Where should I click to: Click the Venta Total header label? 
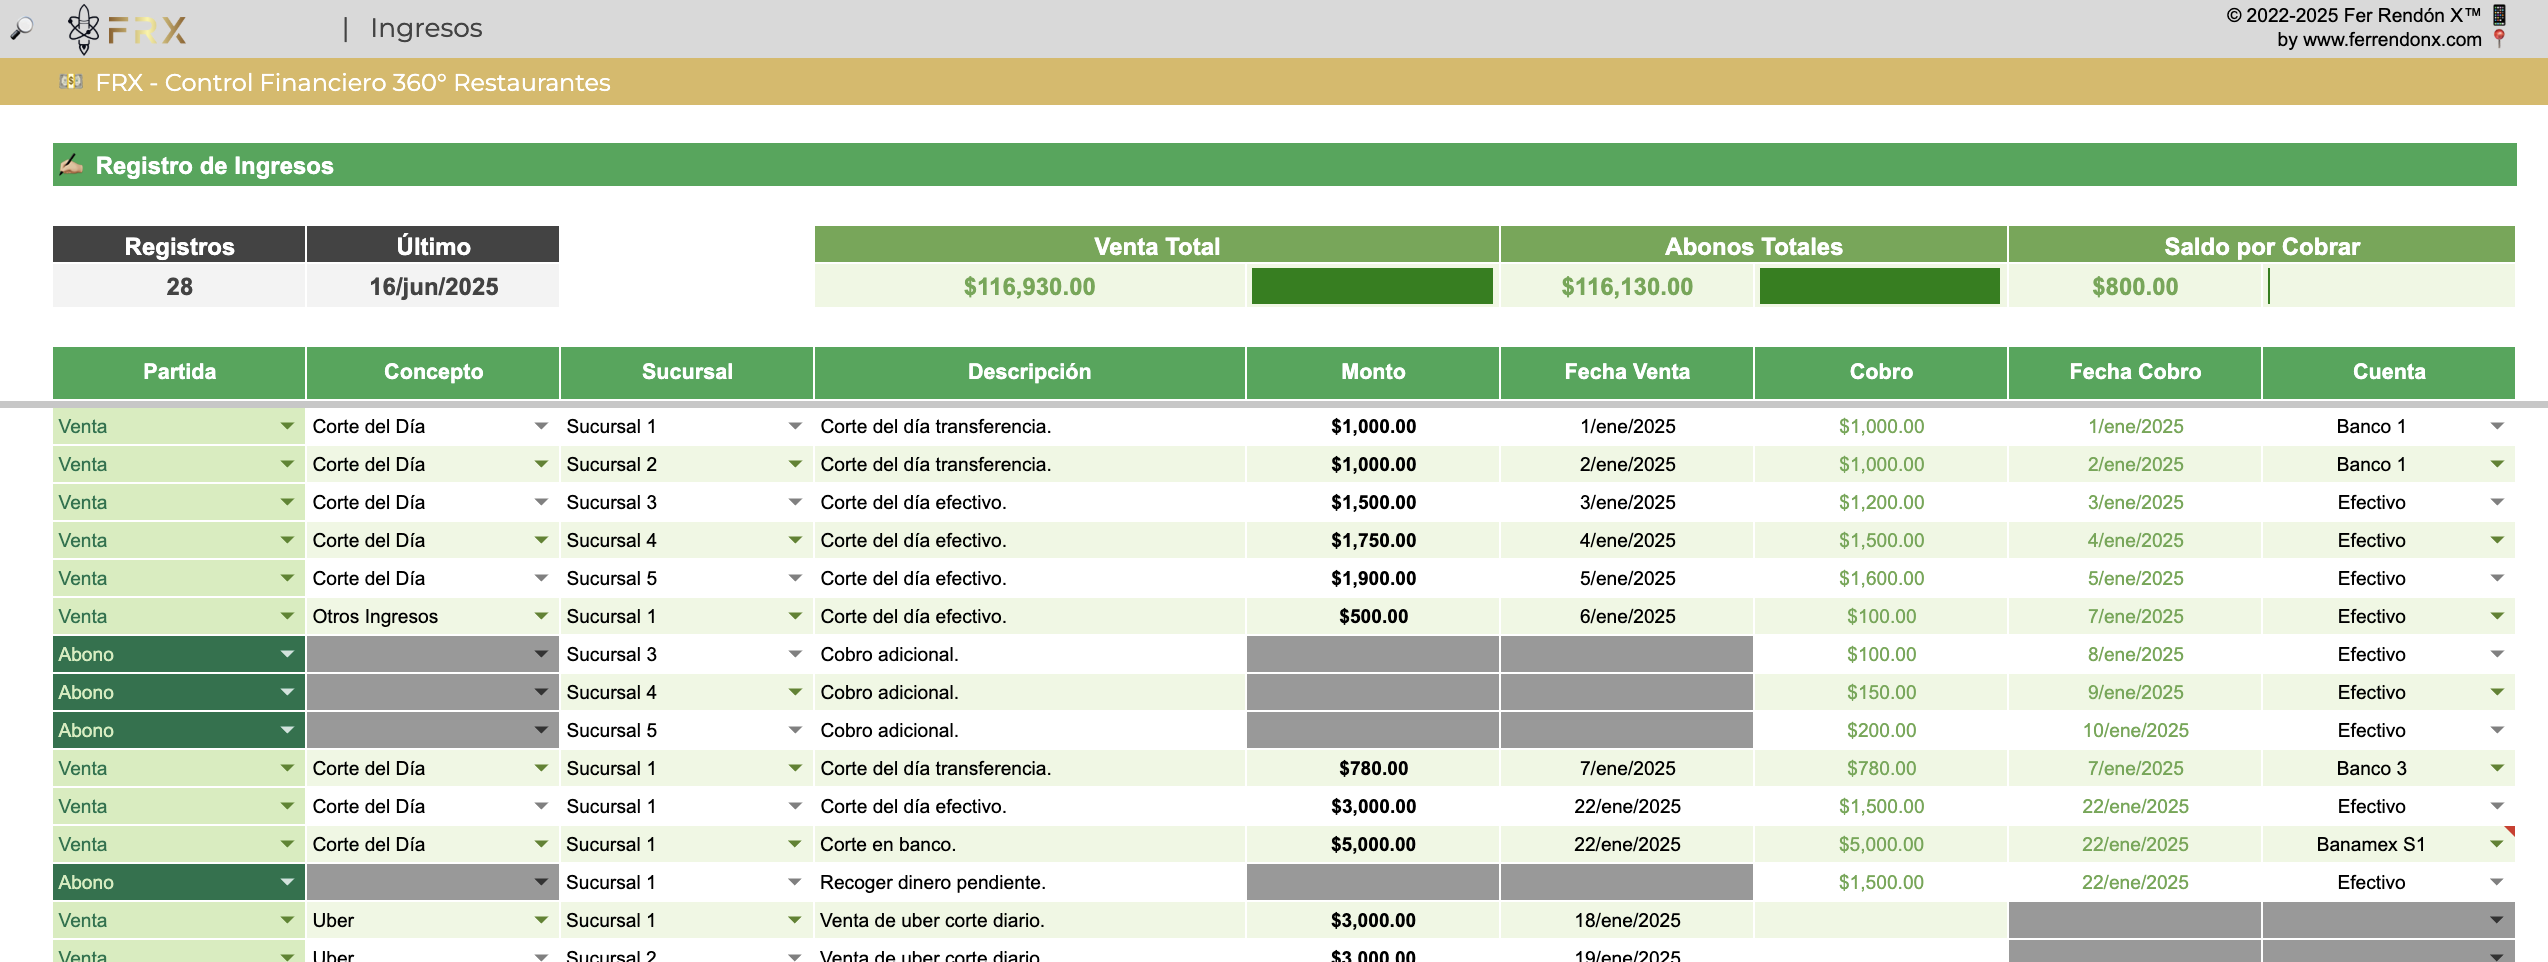coord(1157,246)
